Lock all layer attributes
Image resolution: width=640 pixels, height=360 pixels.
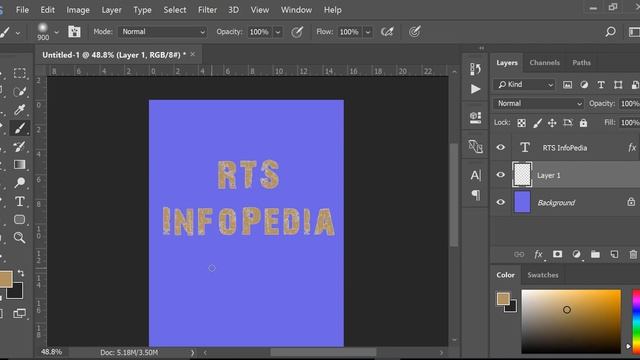[x=583, y=123]
